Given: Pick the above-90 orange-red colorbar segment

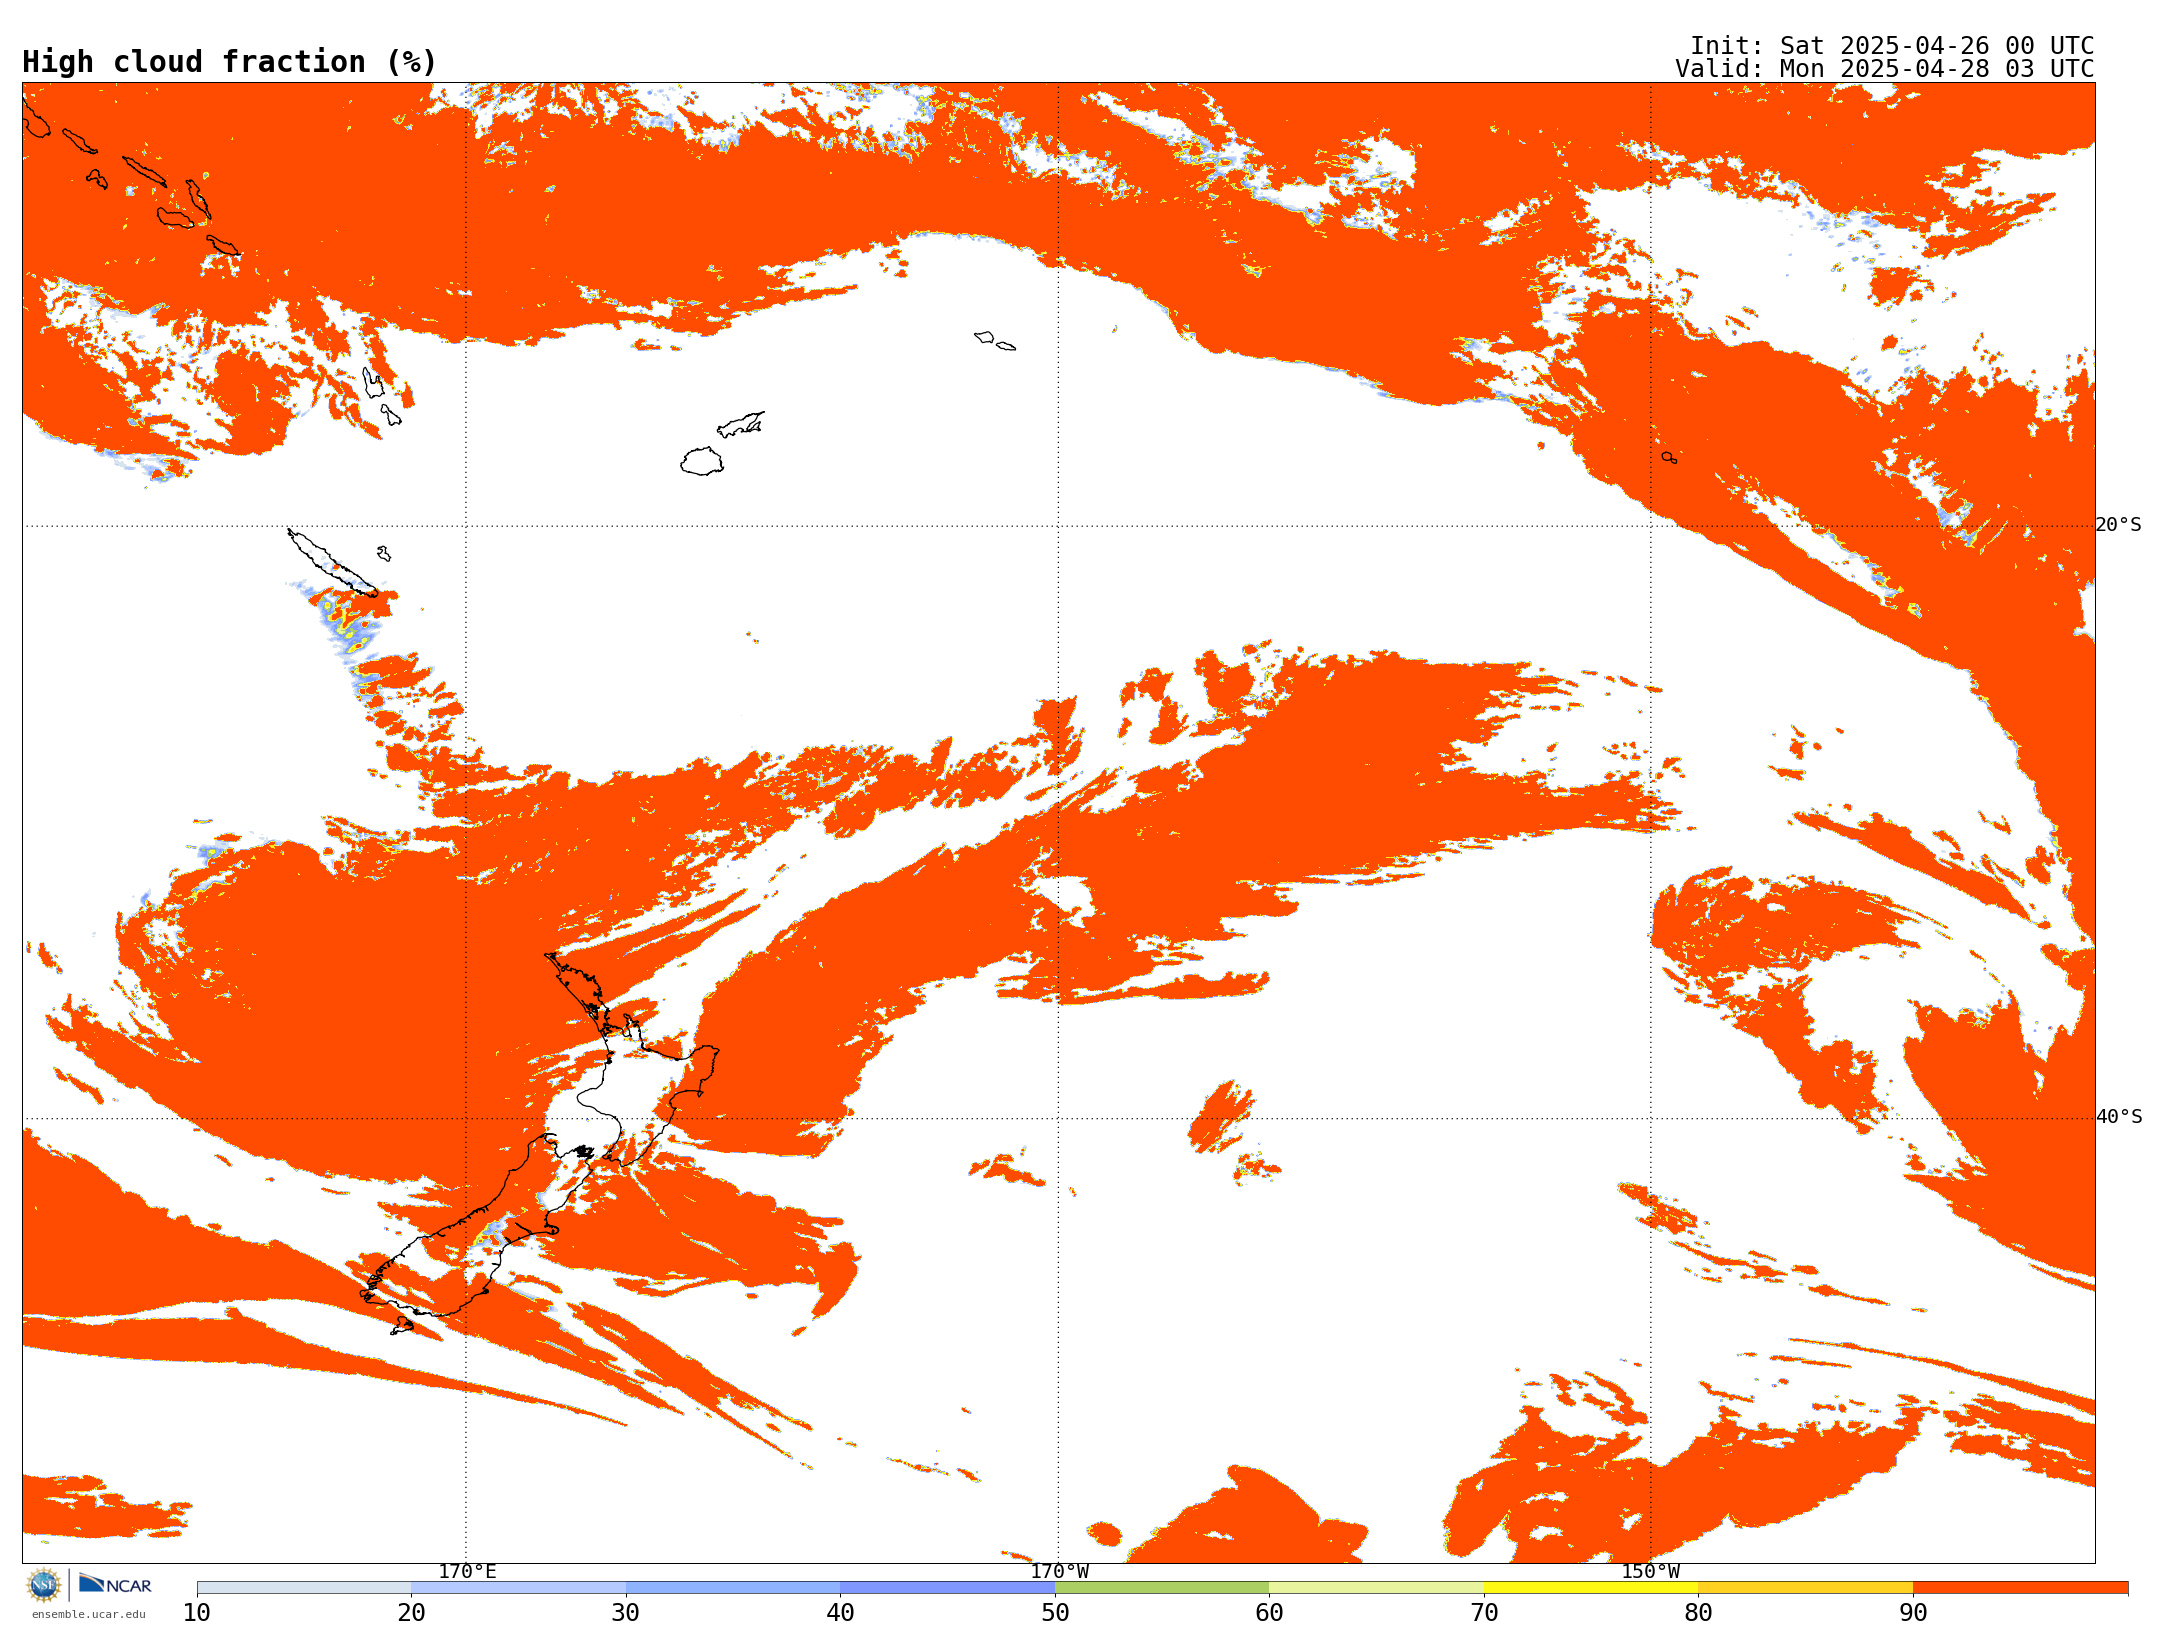Looking at the screenshot, I should point(2020,1588).
